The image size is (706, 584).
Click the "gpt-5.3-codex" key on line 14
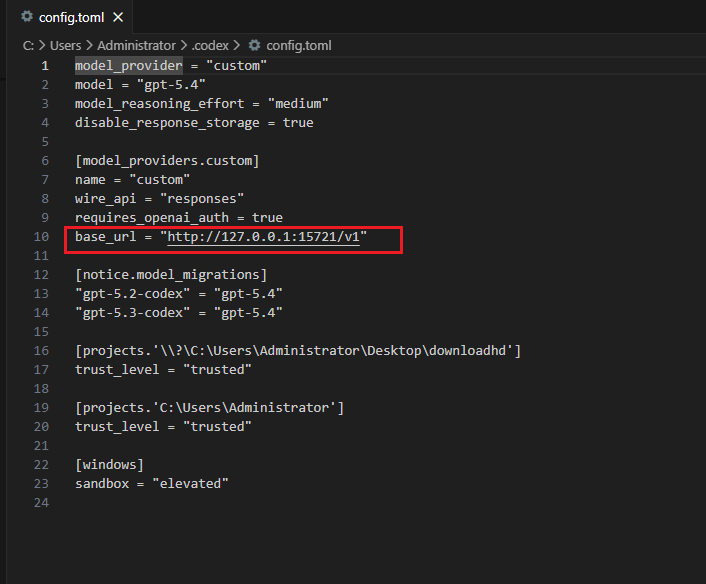(132, 312)
